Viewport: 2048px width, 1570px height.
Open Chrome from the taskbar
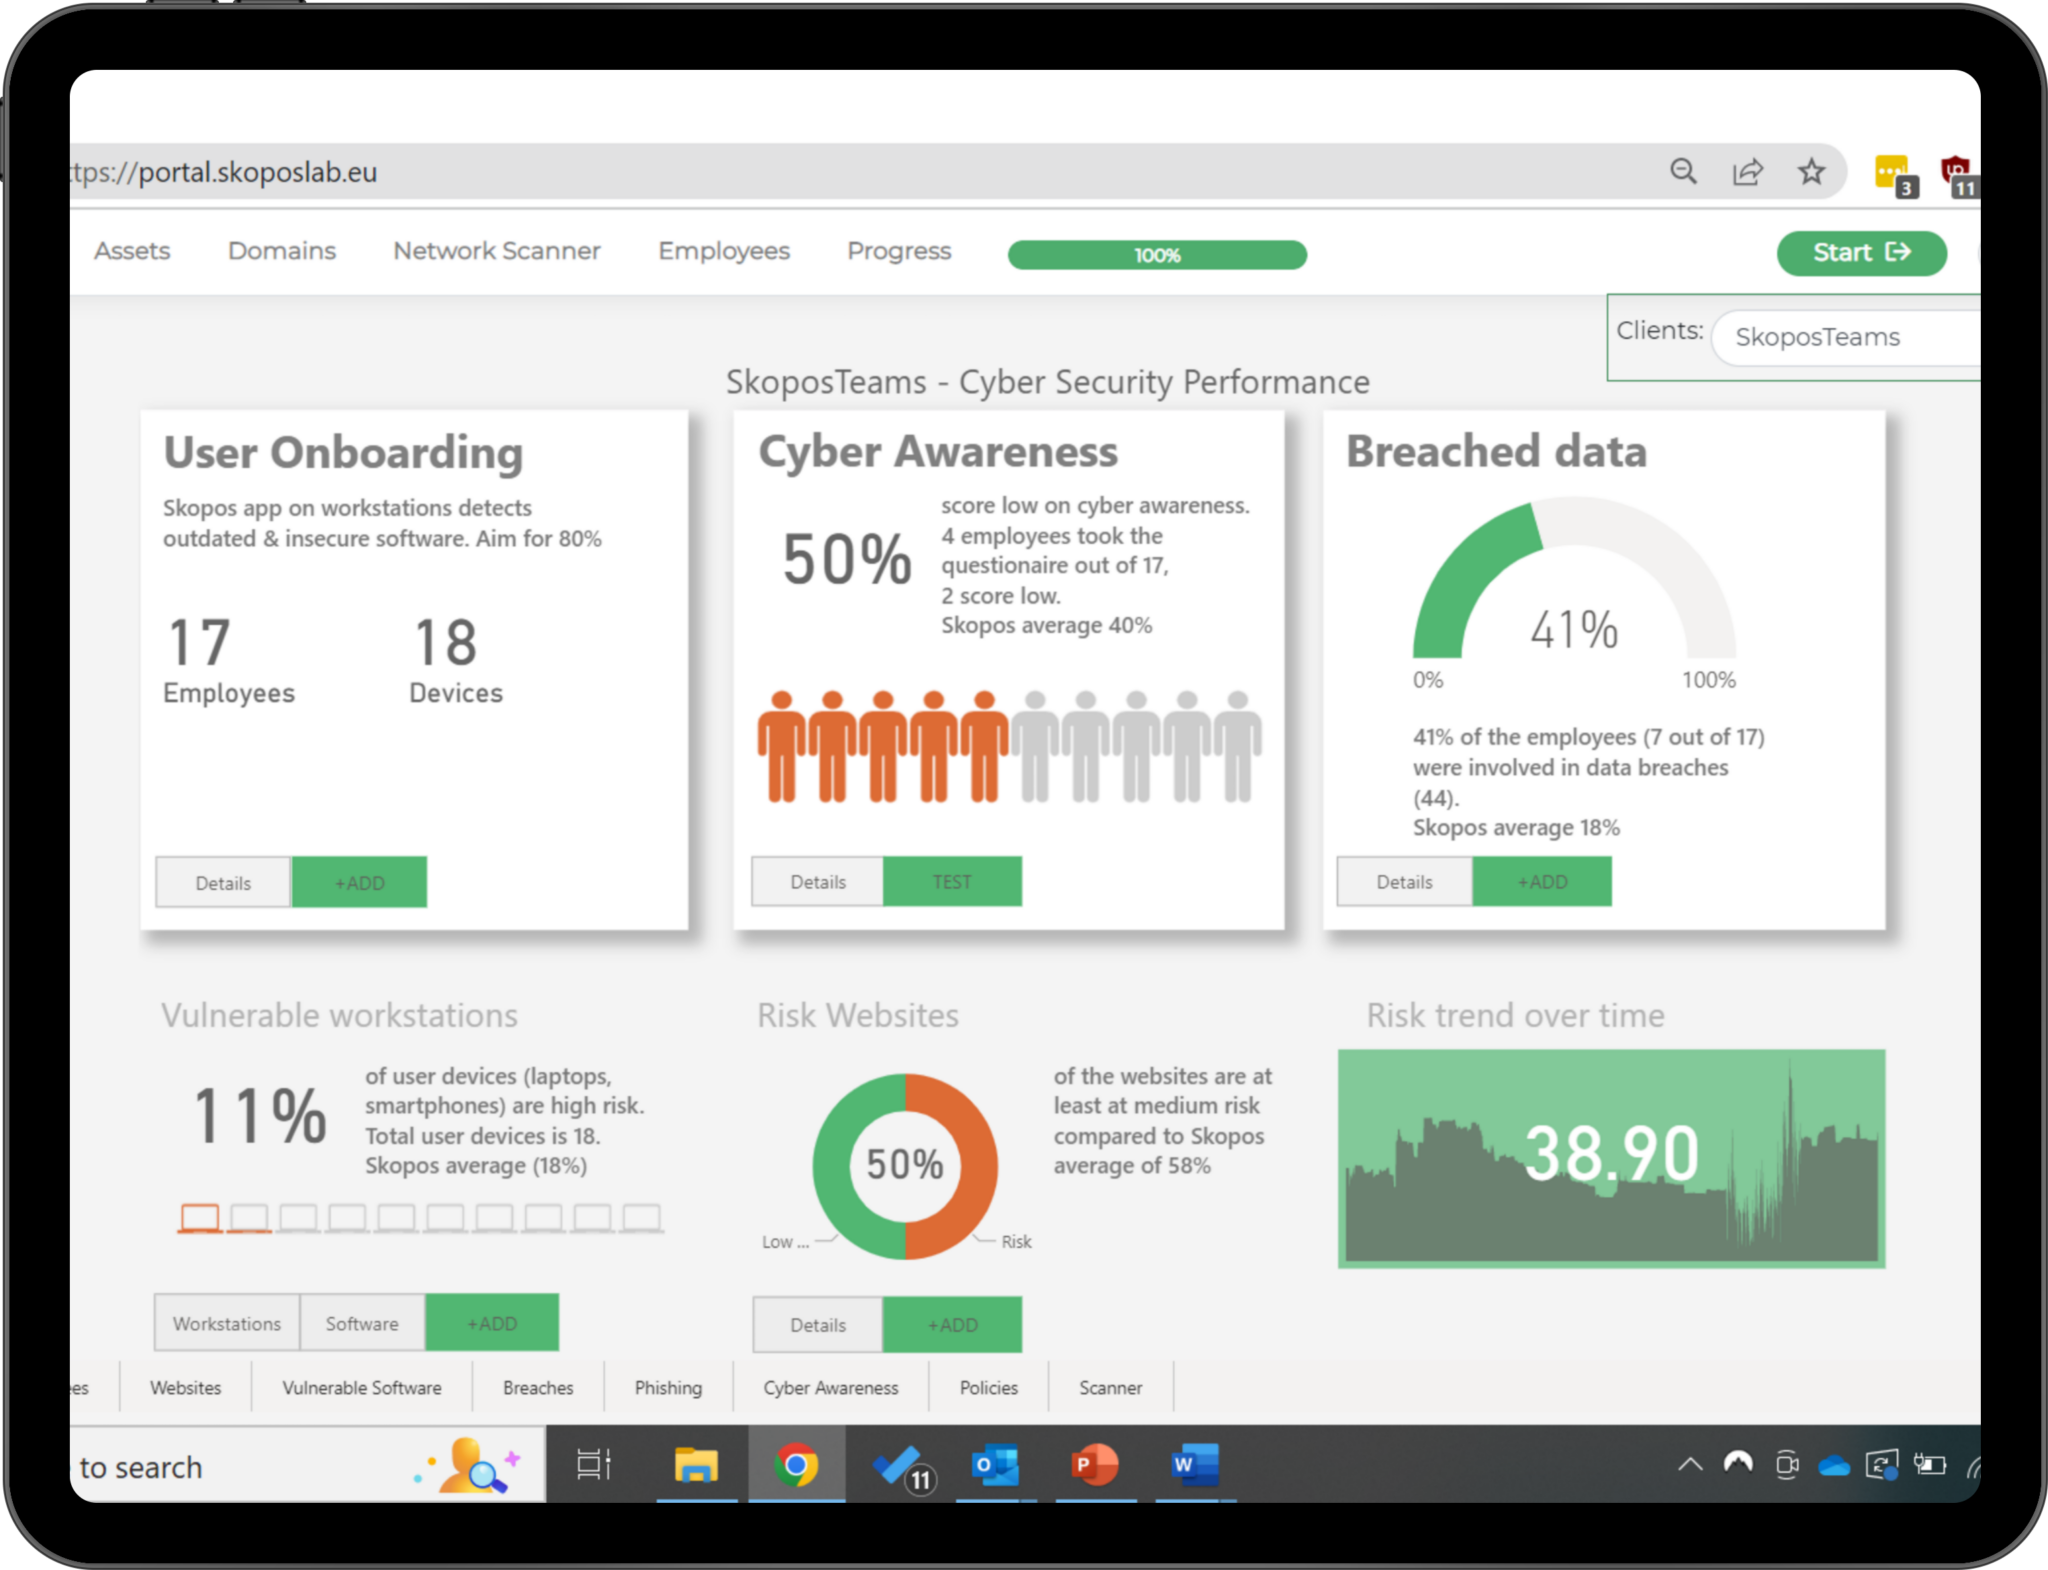pyautogui.click(x=796, y=1465)
